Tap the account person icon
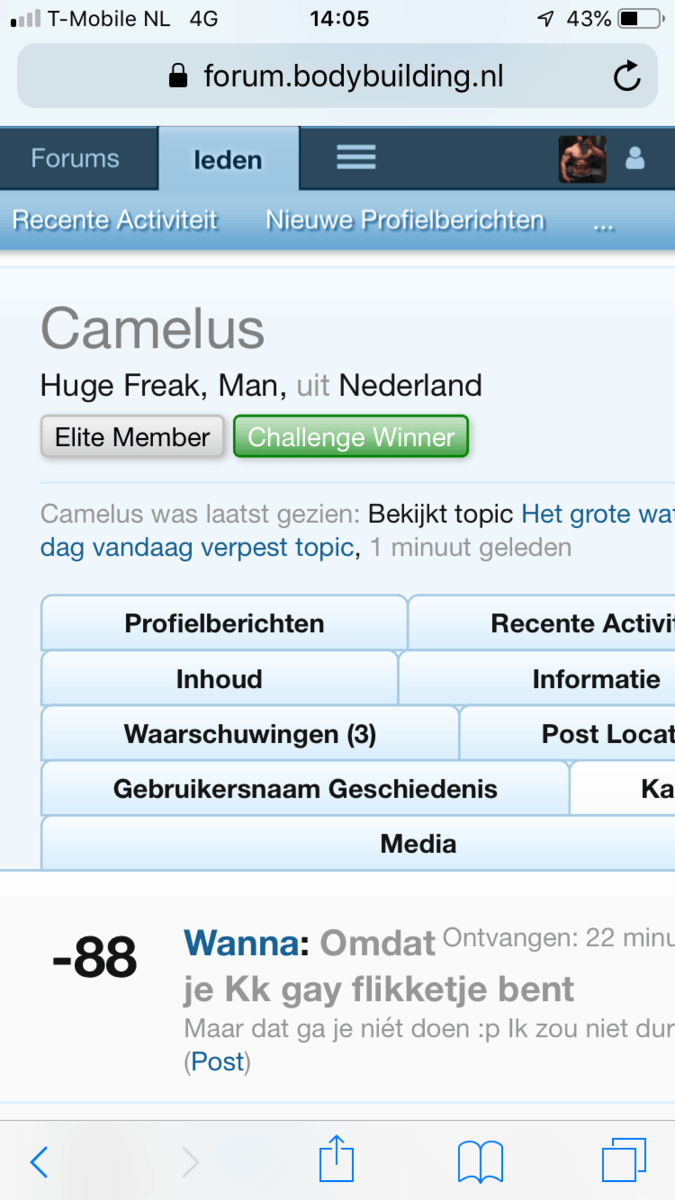The width and height of the screenshot is (675, 1200). click(x=635, y=159)
